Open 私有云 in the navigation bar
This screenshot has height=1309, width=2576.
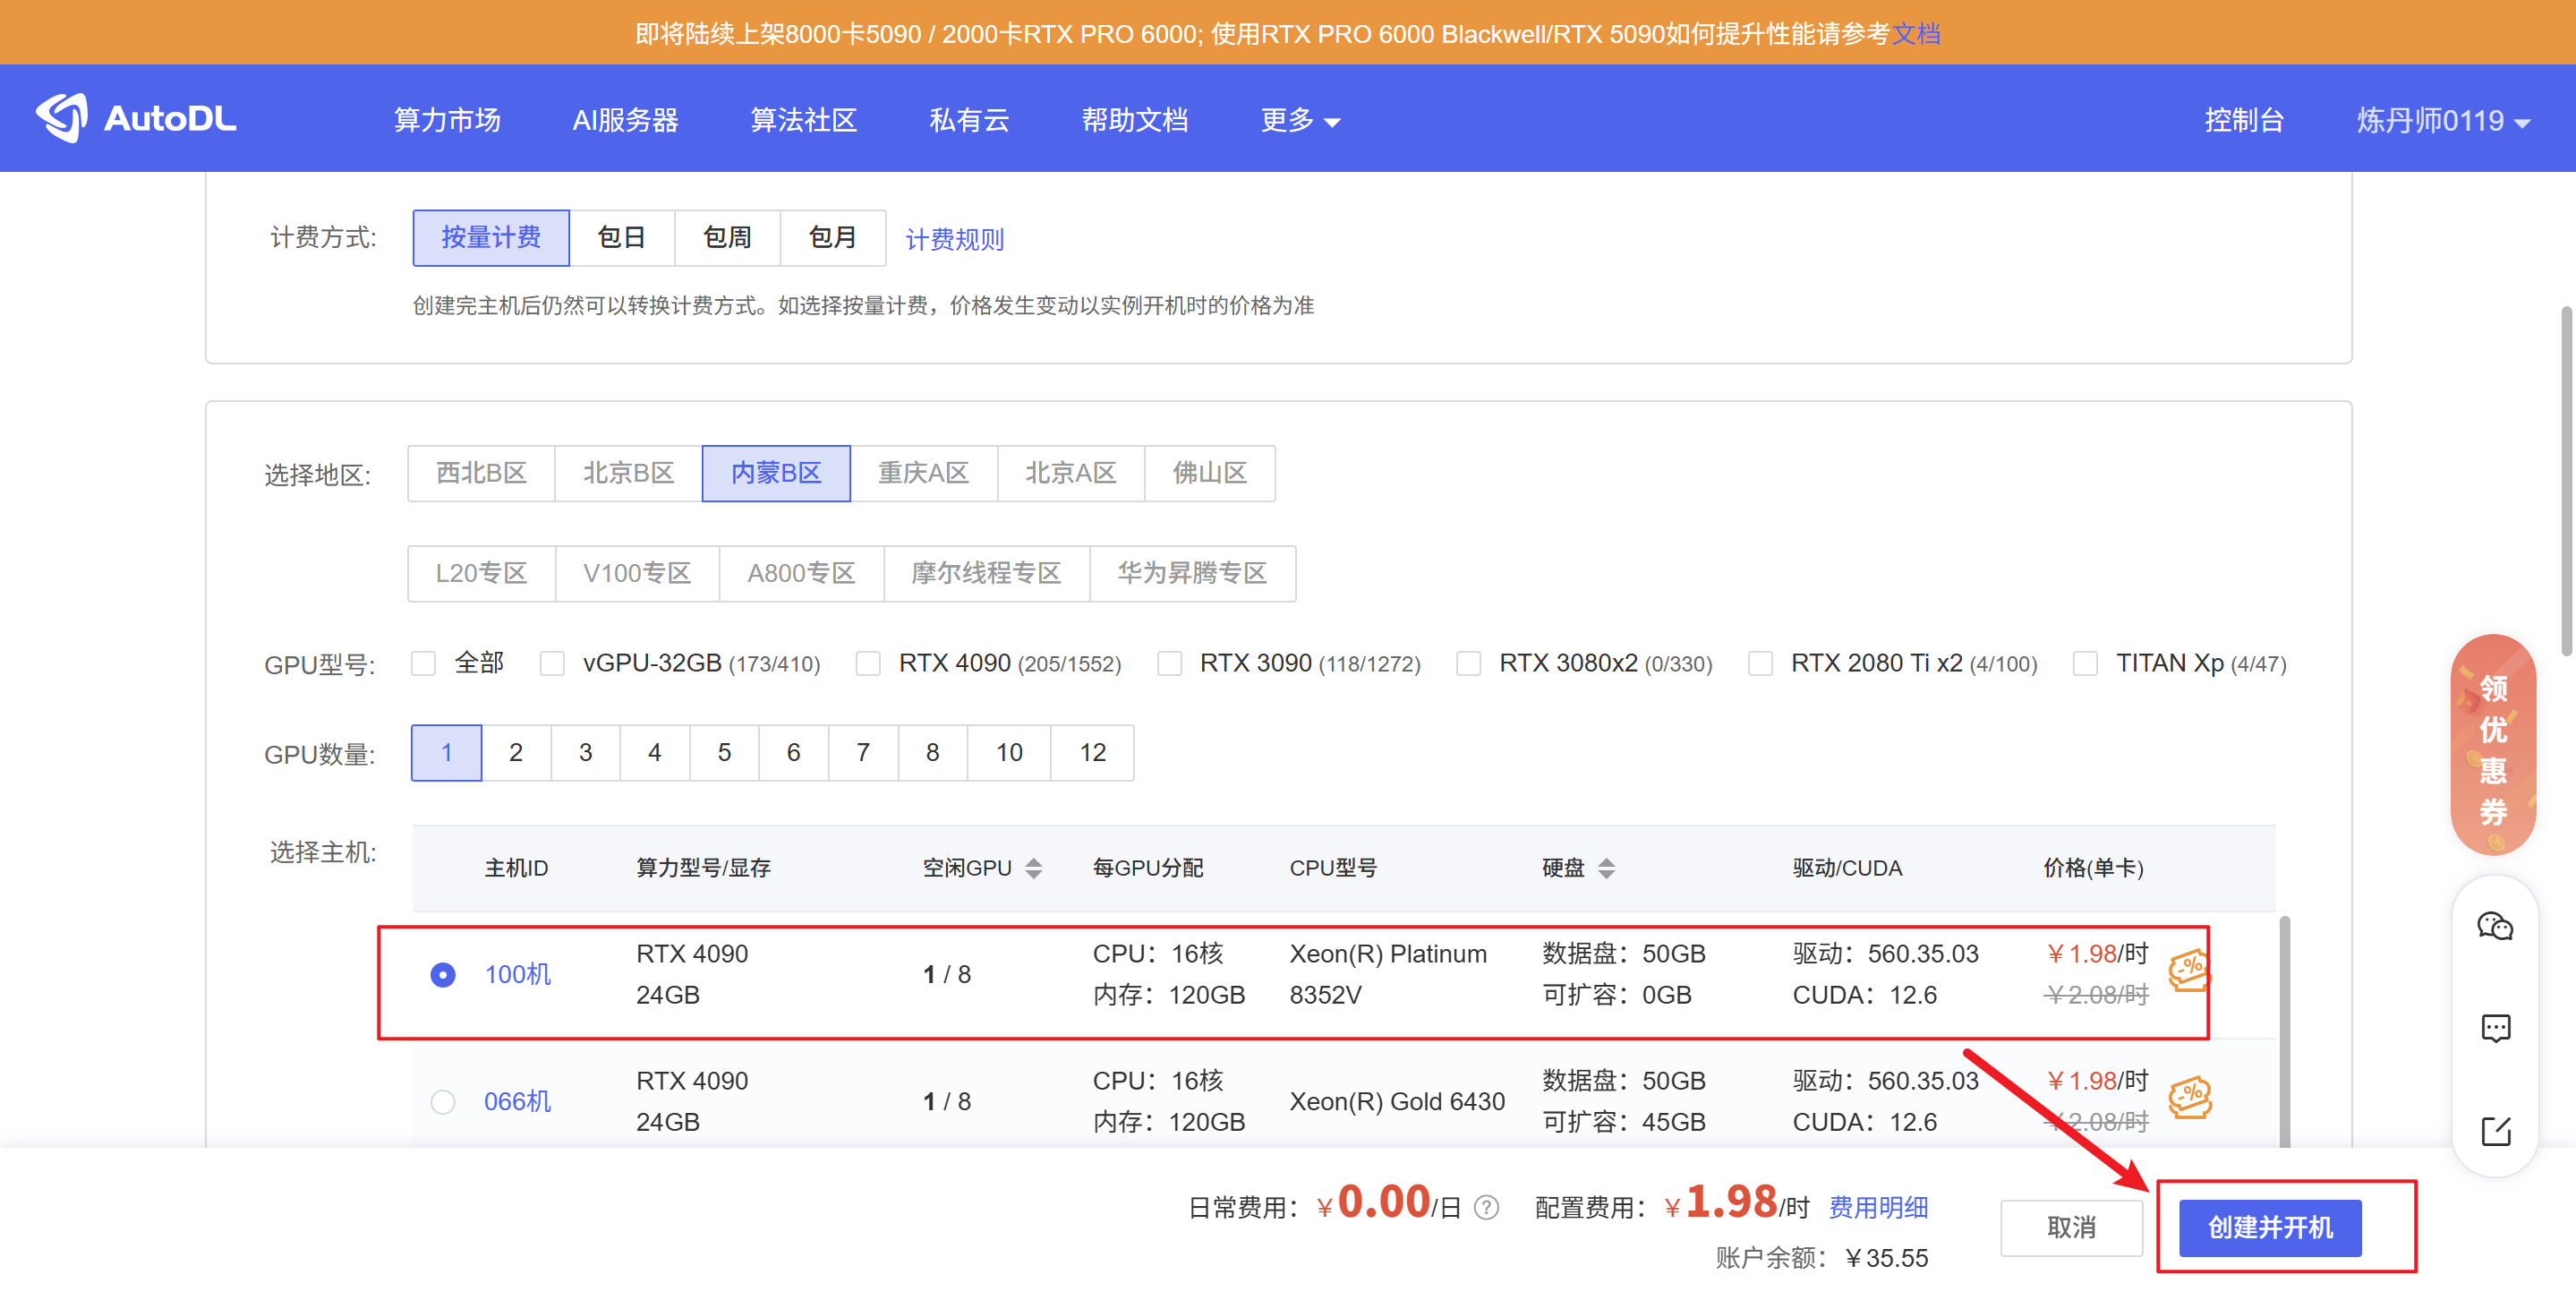click(x=969, y=120)
